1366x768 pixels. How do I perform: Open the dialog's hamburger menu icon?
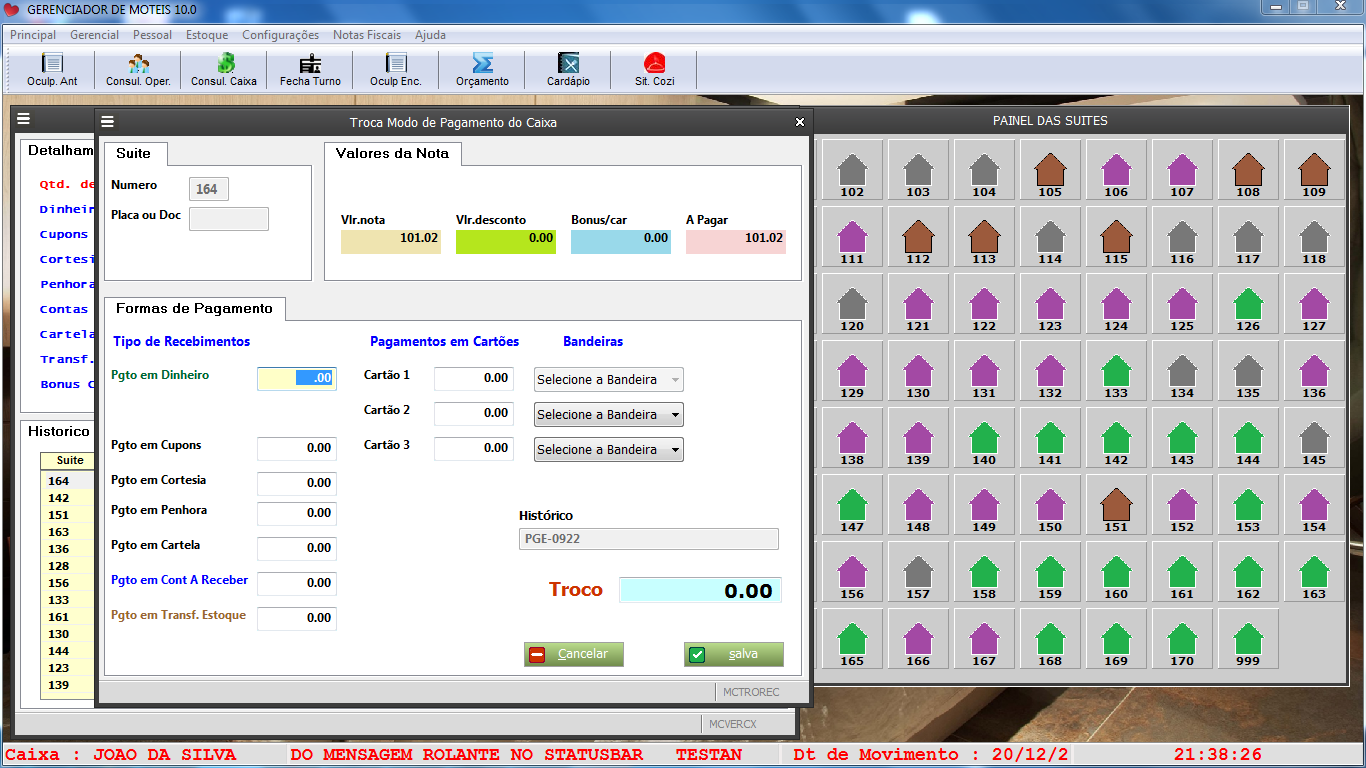point(108,122)
